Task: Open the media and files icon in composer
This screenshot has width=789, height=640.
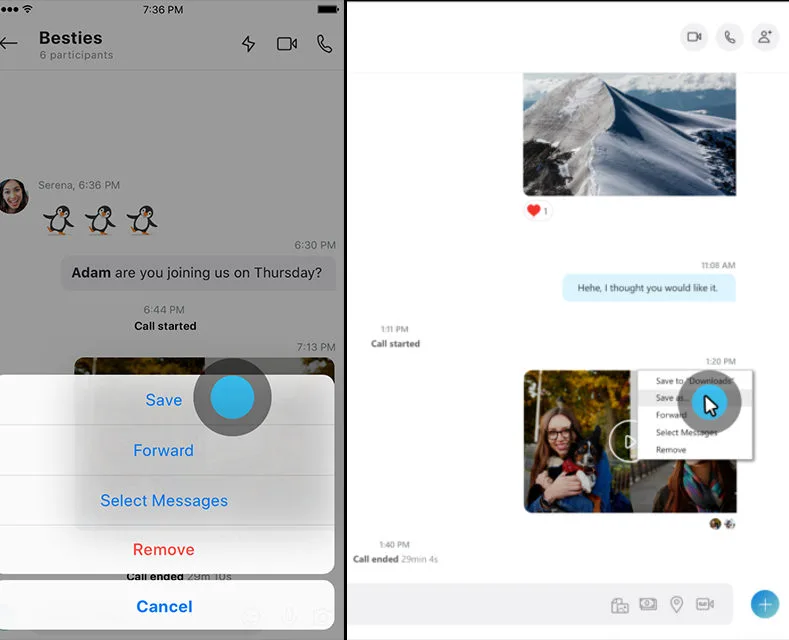Action: pos(619,605)
